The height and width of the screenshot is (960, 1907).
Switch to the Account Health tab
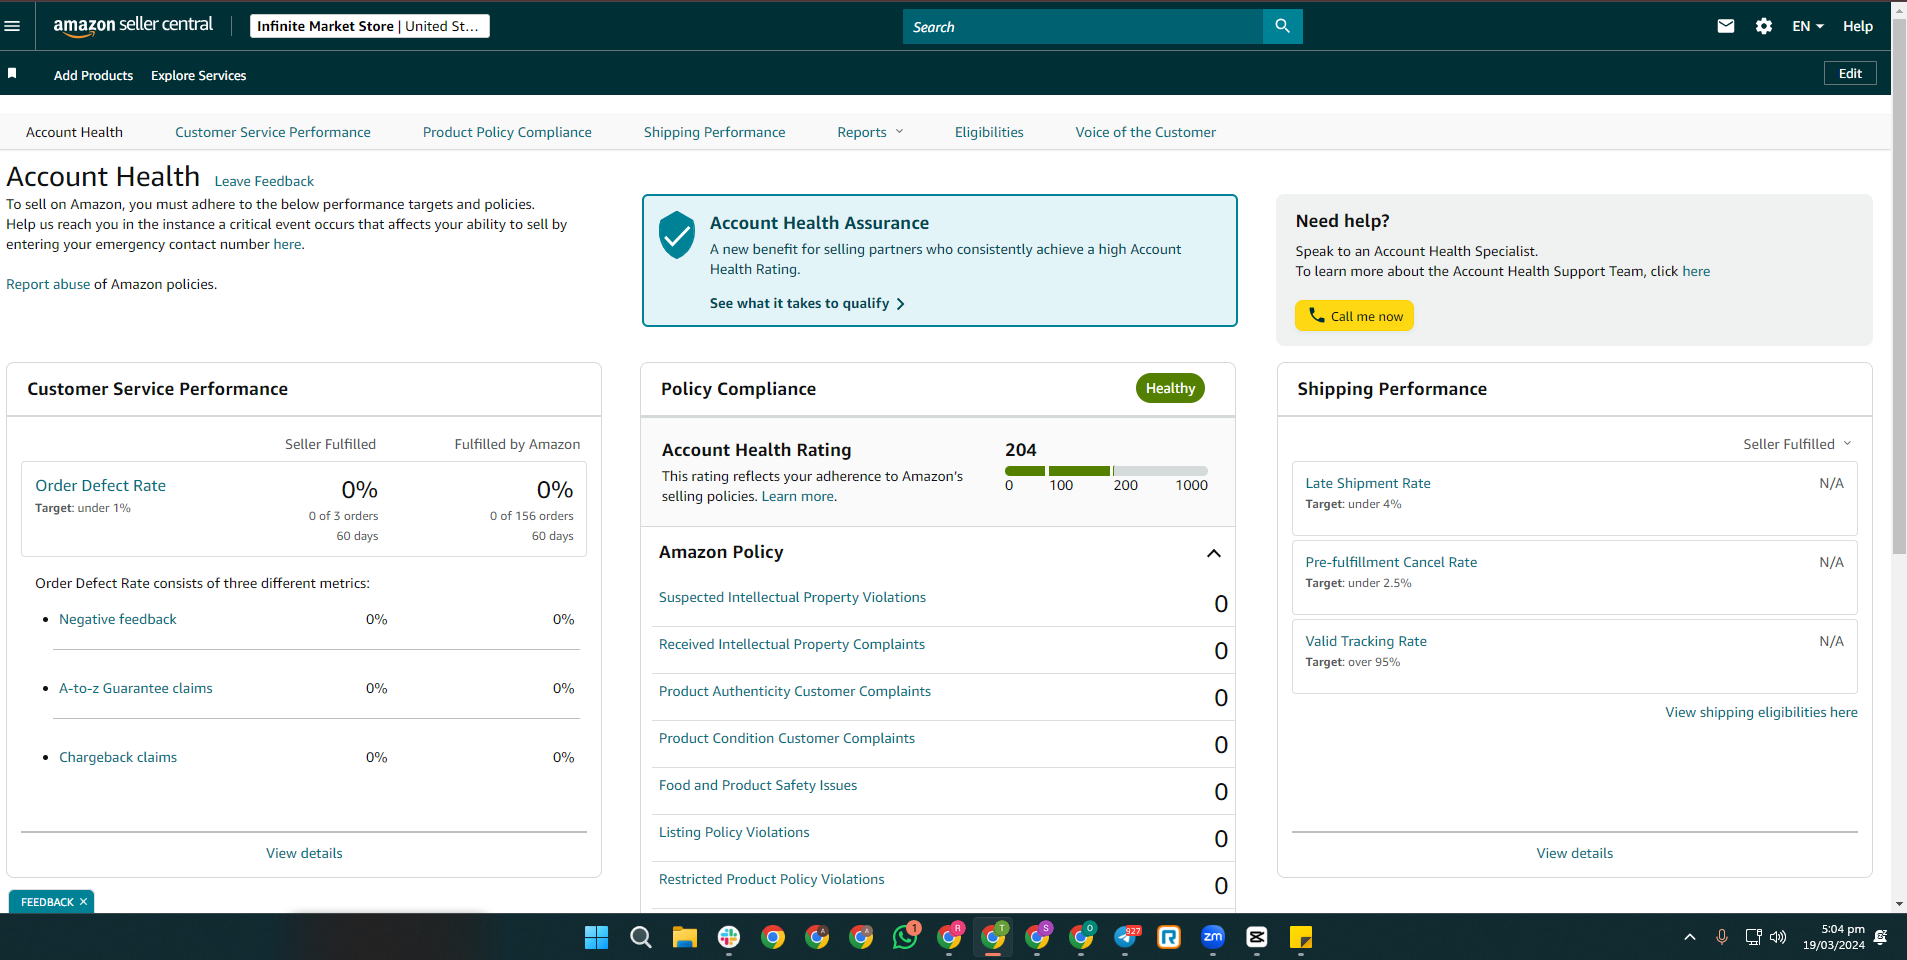[74, 132]
